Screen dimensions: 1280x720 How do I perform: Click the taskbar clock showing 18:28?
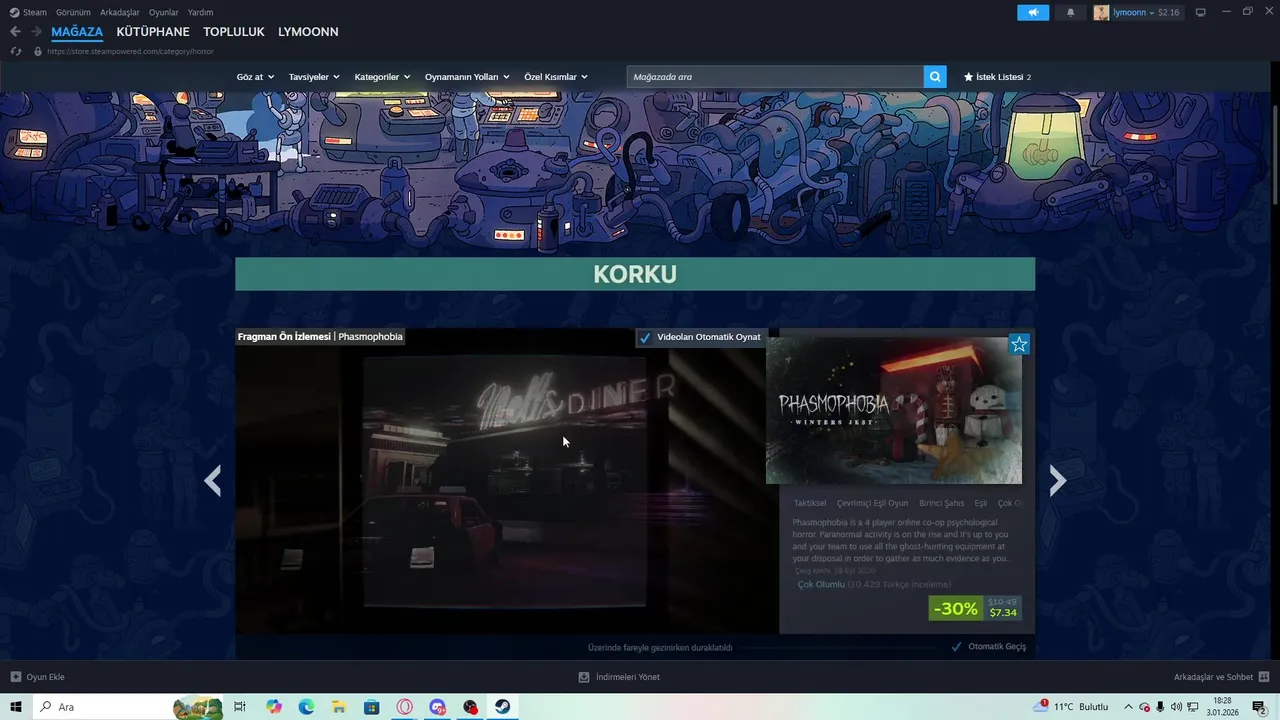(x=1222, y=707)
